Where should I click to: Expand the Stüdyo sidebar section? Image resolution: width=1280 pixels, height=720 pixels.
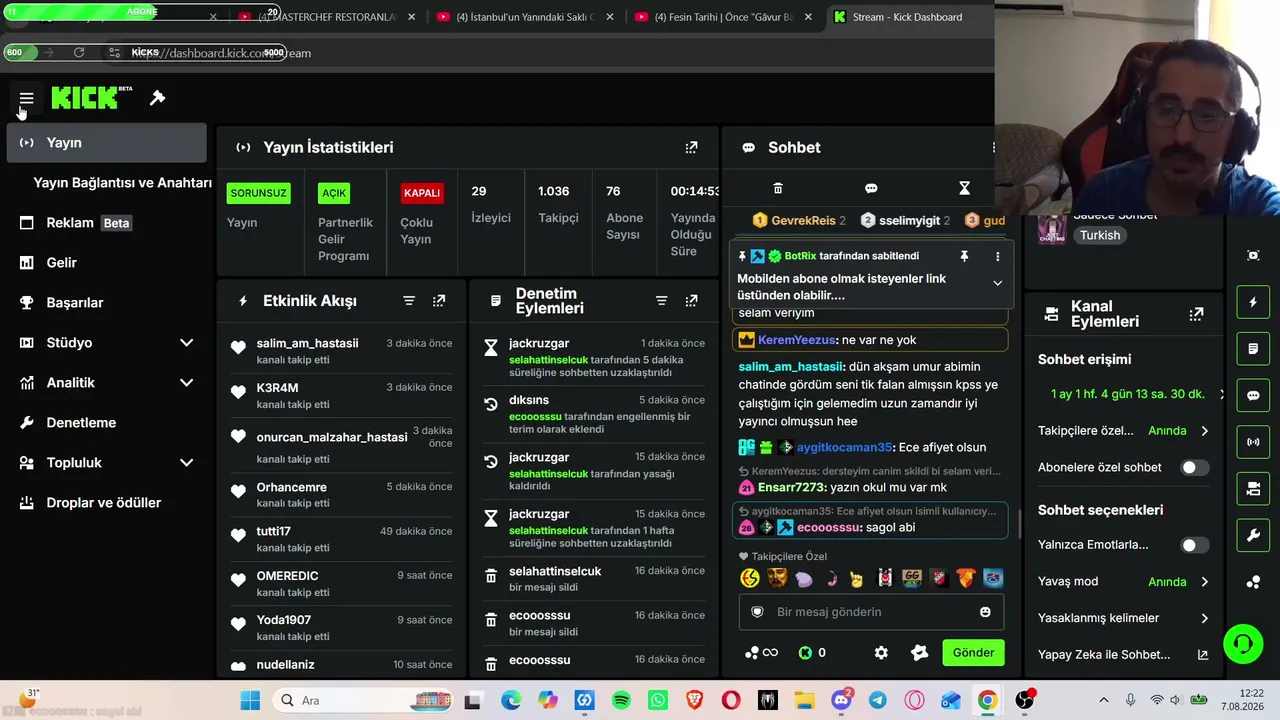[186, 343]
